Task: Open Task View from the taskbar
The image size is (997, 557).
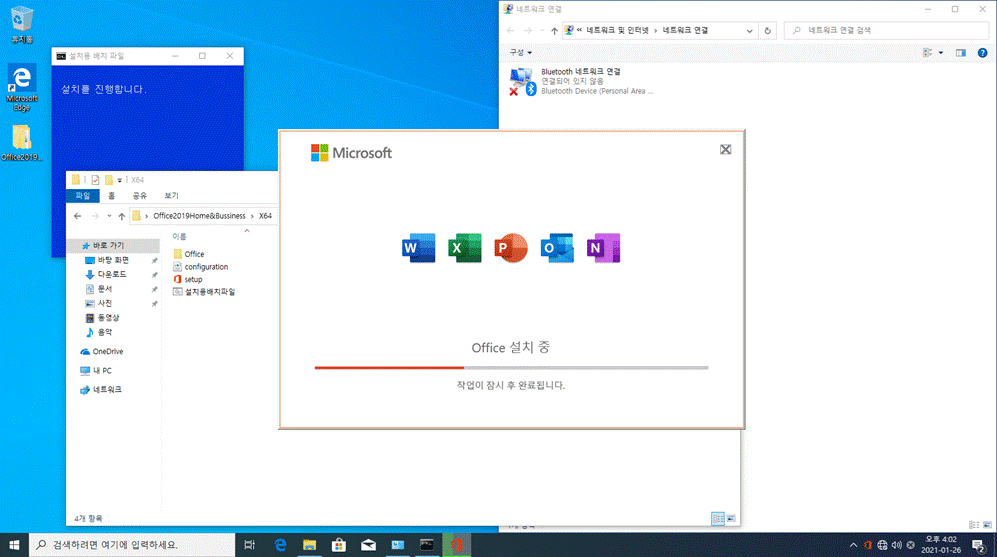Action: click(x=250, y=545)
